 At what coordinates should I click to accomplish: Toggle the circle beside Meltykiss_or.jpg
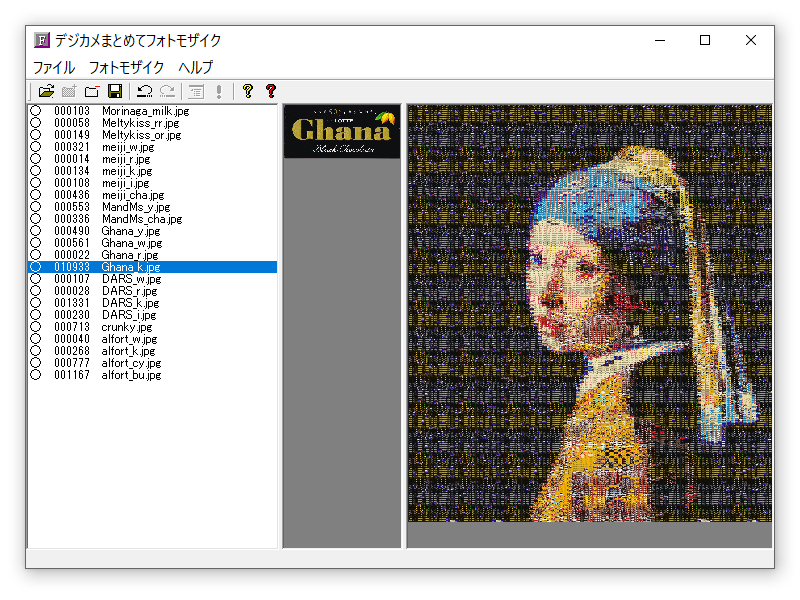(35, 135)
